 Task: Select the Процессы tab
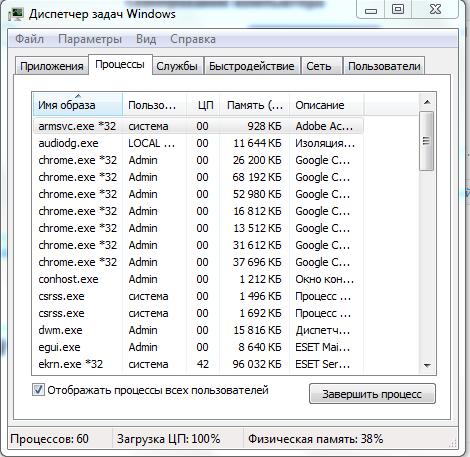[120, 64]
